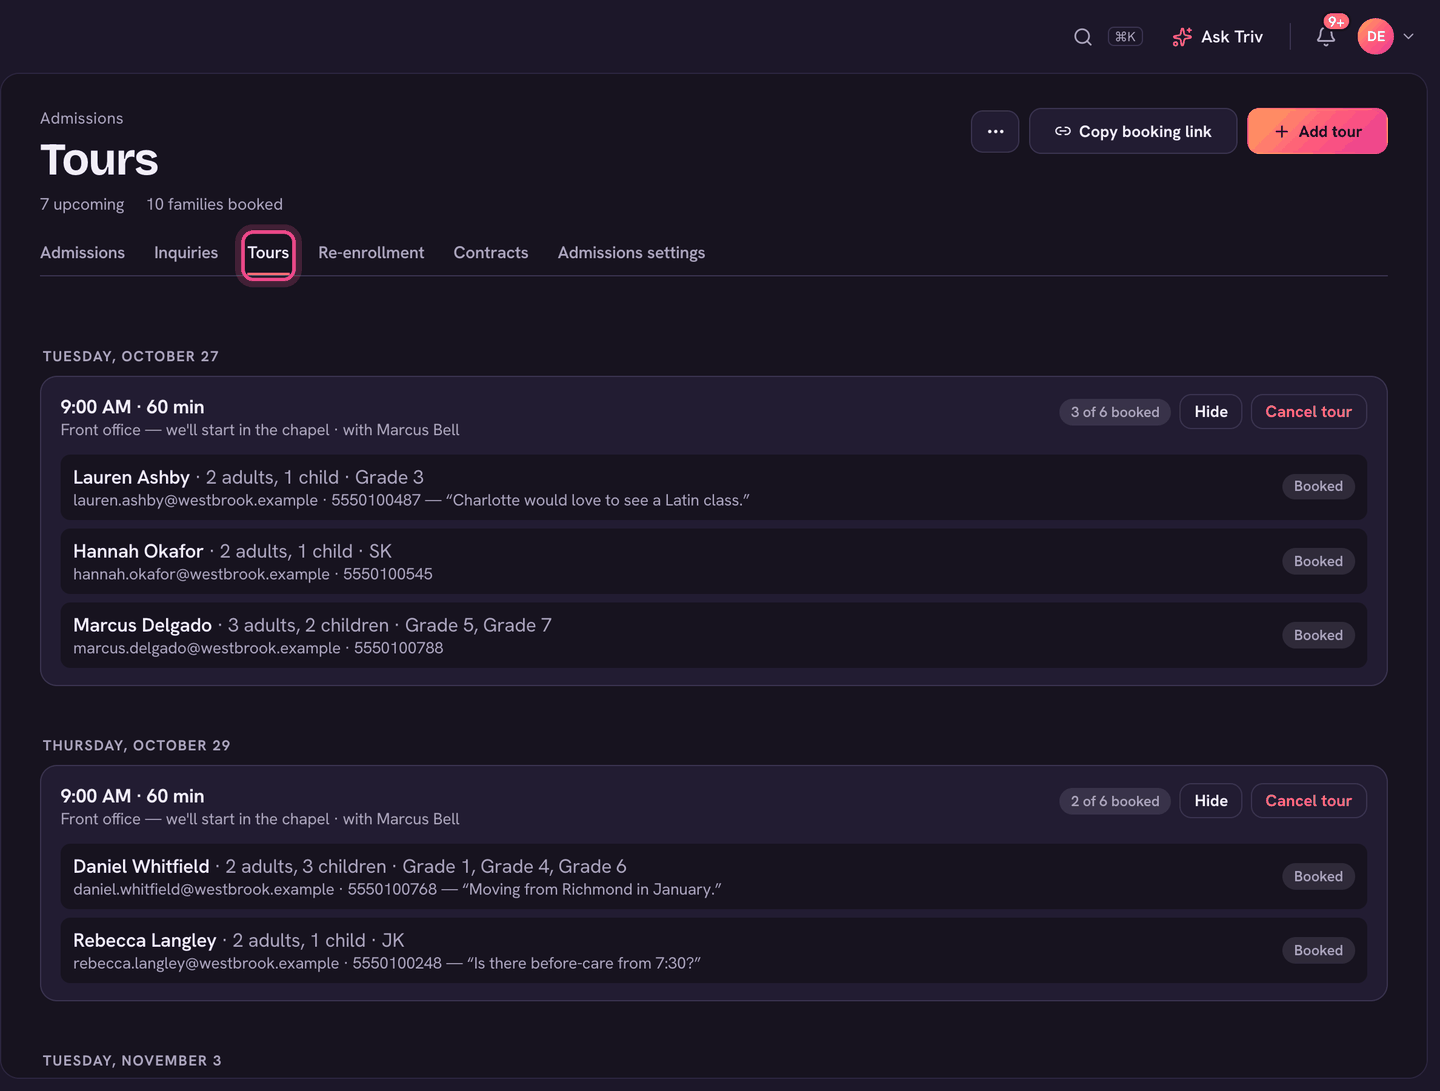Screen dimensions: 1440x1091
Task: Cancel the October 27 tour
Action: tap(1308, 412)
